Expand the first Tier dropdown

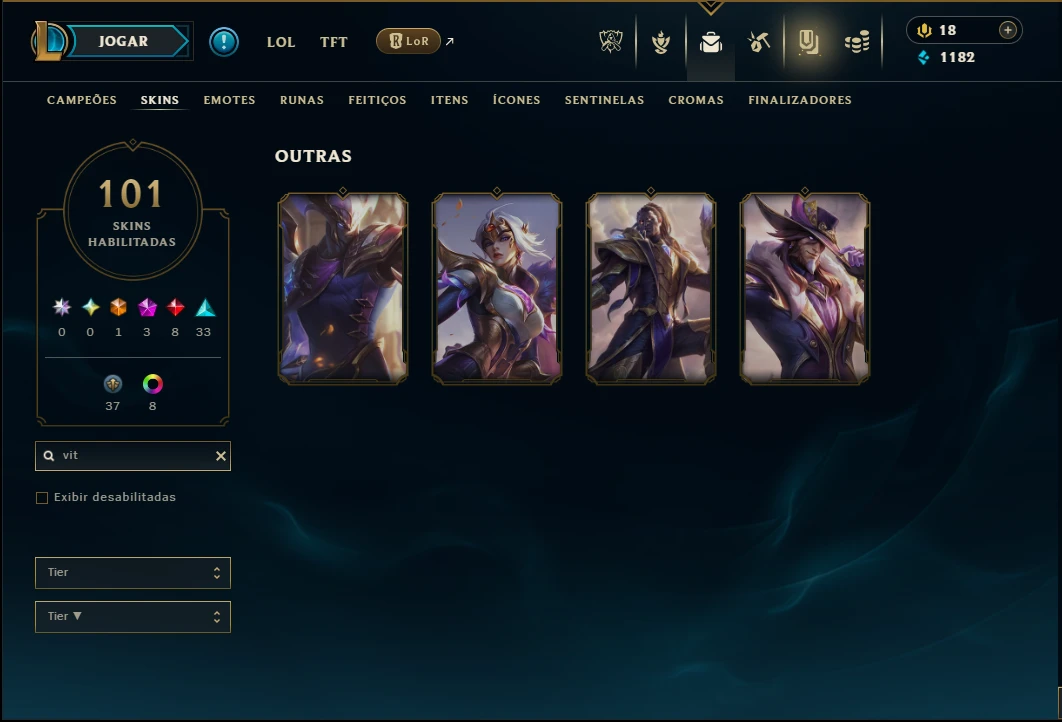[x=133, y=573]
